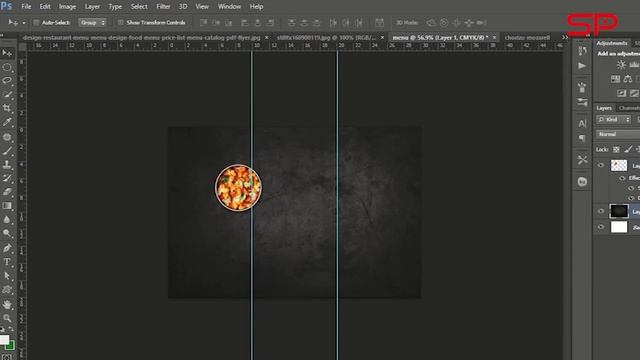This screenshot has width=640, height=360.
Task: Open the Group auto-select dropdown
Action: (93, 22)
